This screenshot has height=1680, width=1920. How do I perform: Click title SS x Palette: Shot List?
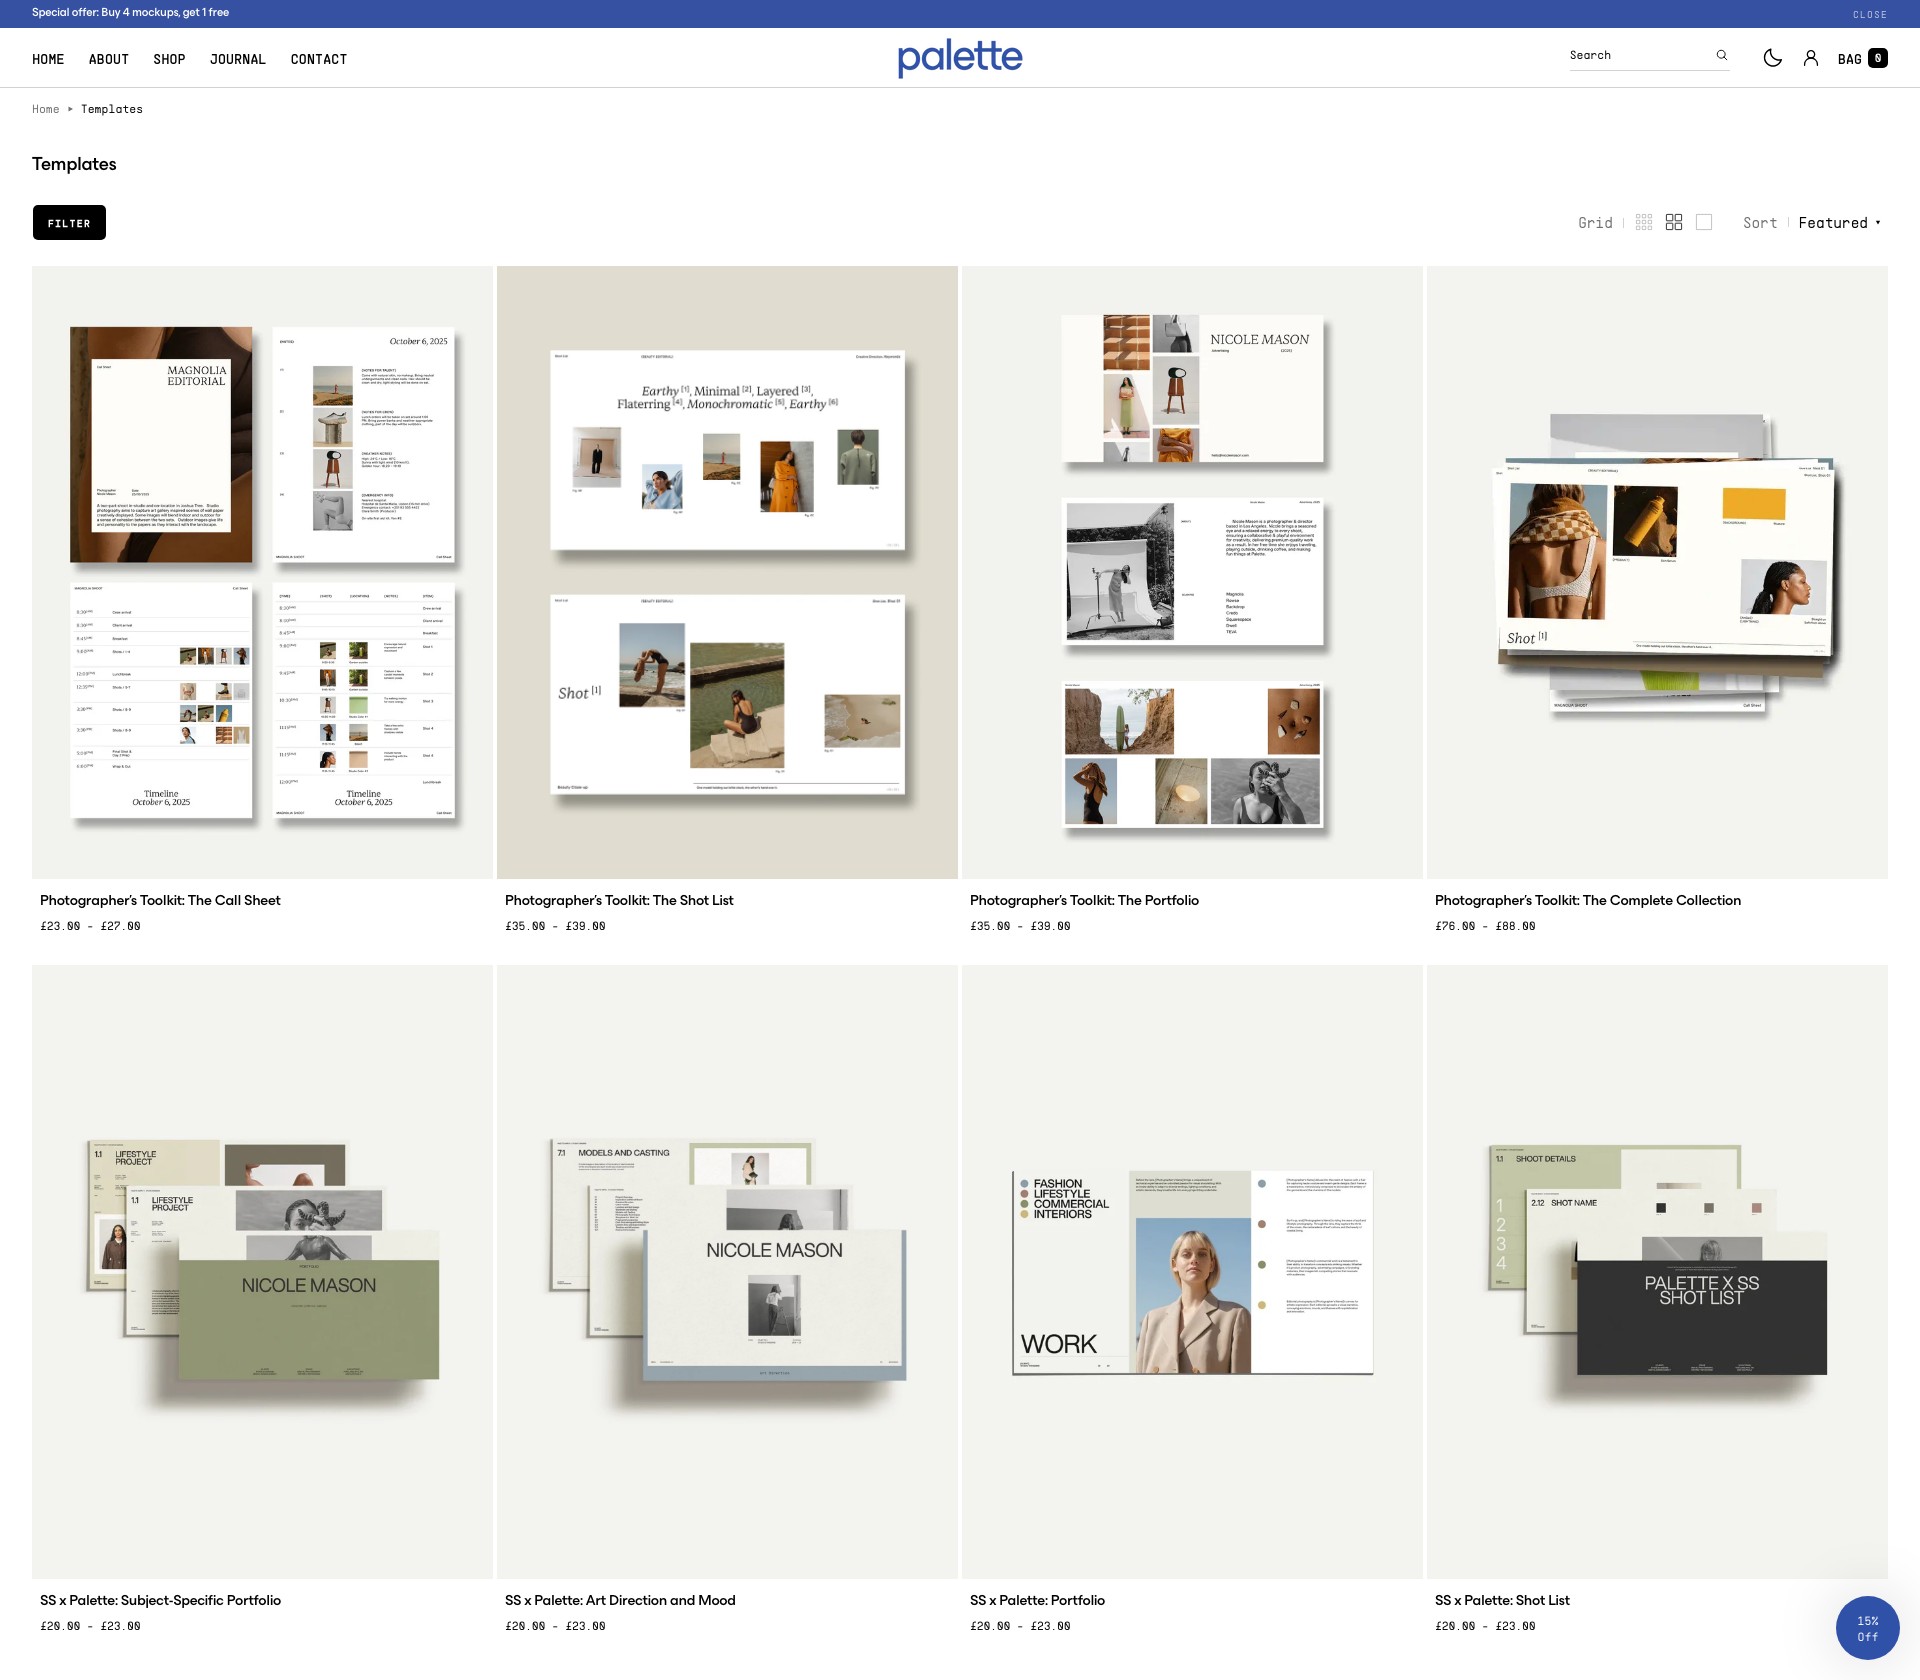coord(1502,1600)
